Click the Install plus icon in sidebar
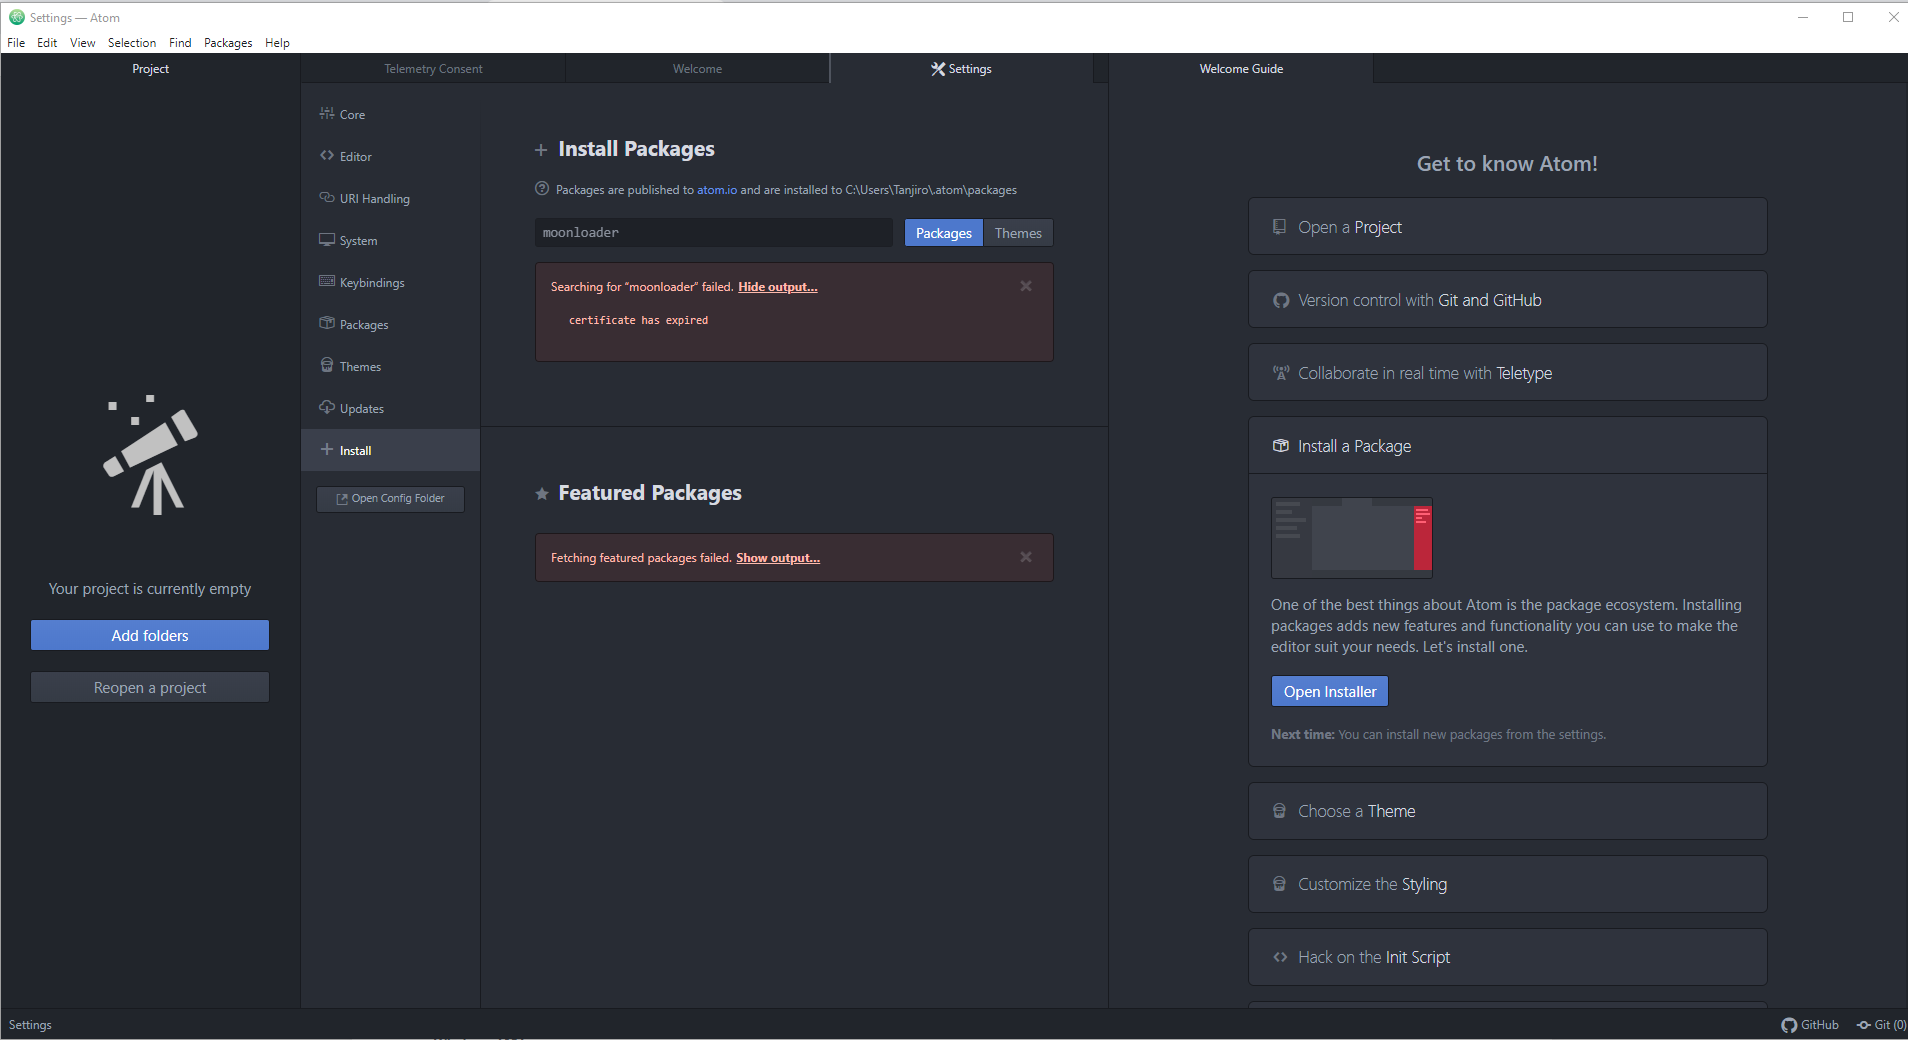The width and height of the screenshot is (1908, 1040). click(x=327, y=450)
